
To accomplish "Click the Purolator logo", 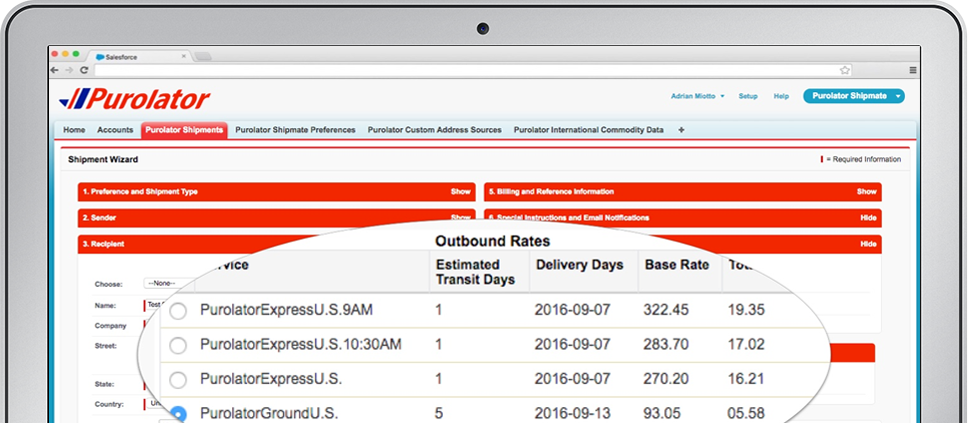I will 135,98.
